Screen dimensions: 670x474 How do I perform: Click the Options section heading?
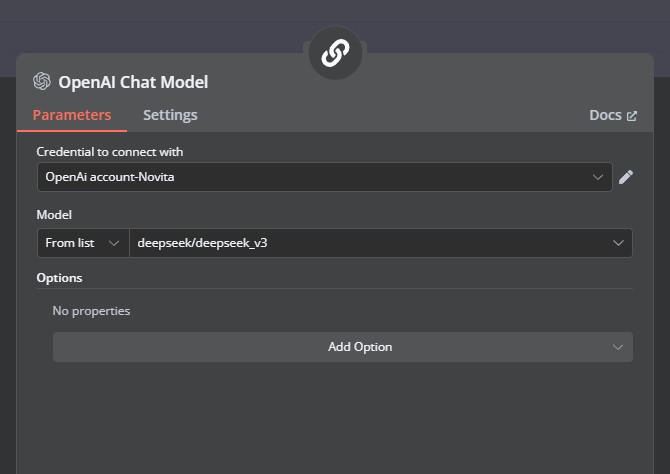[x=59, y=278]
